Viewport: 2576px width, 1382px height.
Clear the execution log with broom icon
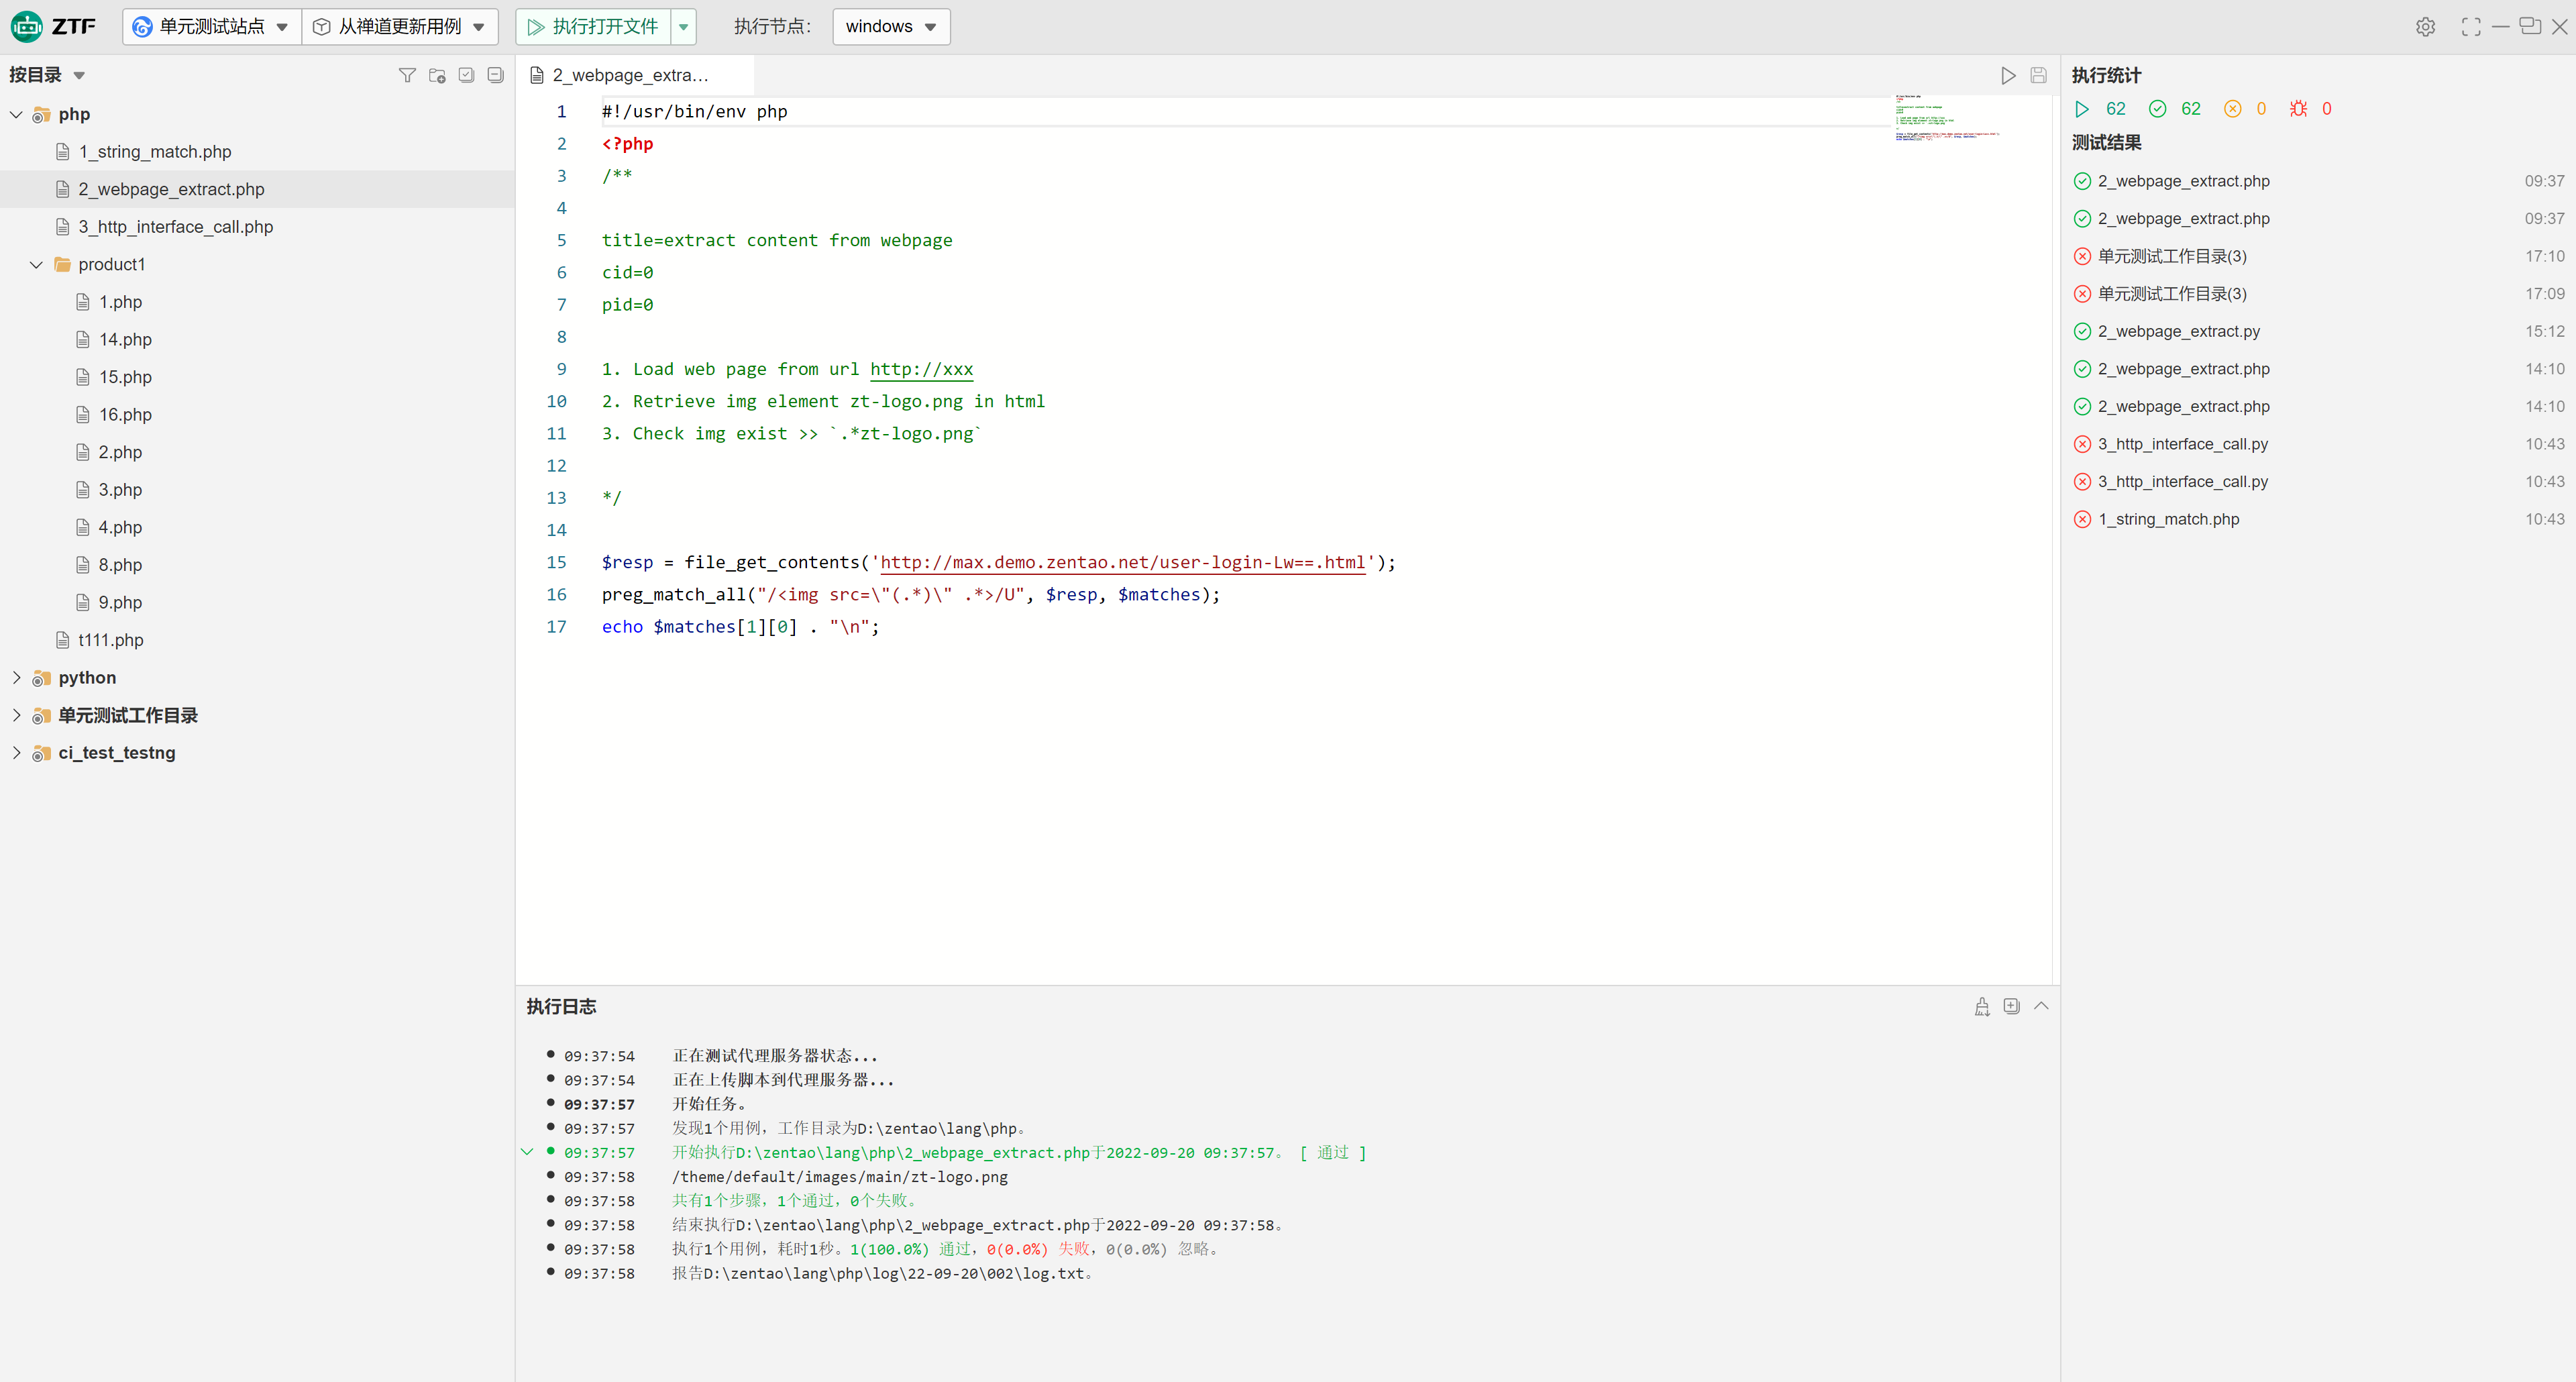[1982, 1006]
